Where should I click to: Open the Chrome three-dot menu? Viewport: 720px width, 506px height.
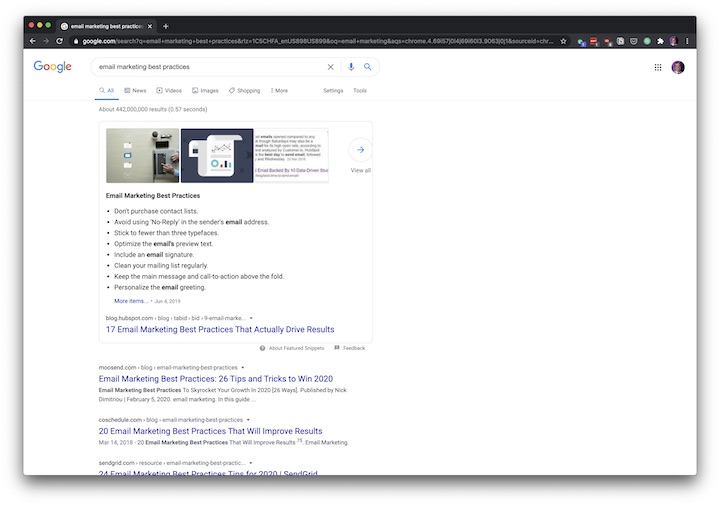(x=687, y=41)
